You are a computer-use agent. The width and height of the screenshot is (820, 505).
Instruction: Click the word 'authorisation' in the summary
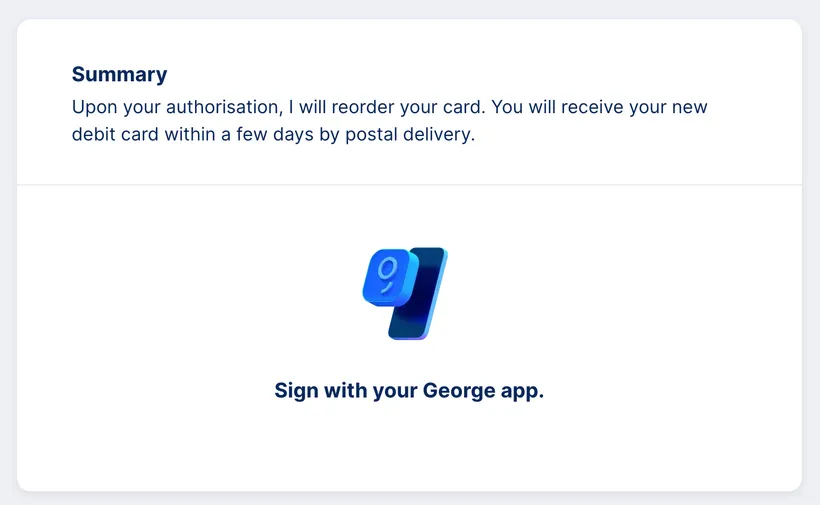click(224, 107)
